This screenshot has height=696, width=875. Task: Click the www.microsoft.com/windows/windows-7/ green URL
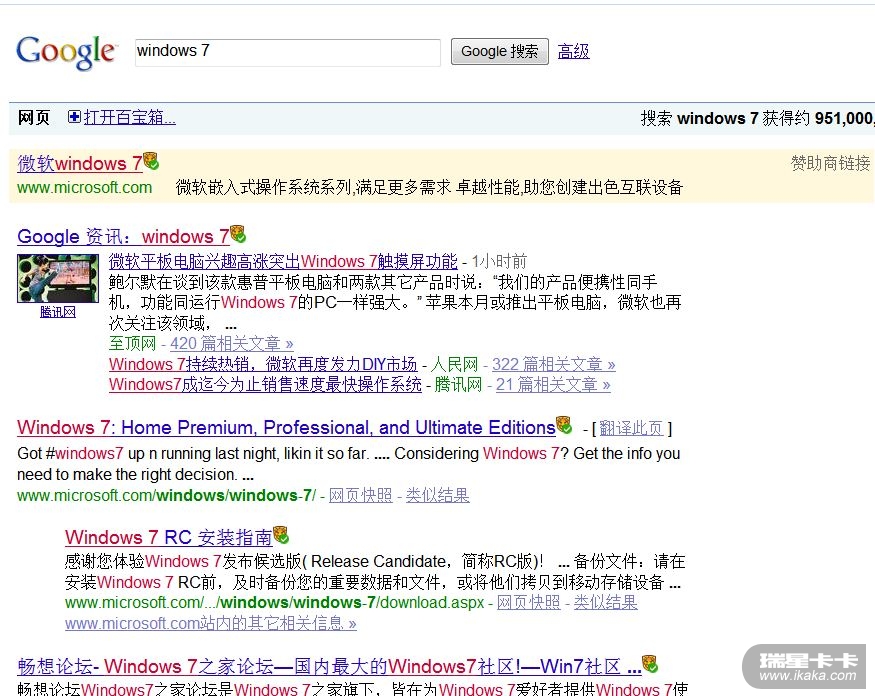[x=166, y=495]
